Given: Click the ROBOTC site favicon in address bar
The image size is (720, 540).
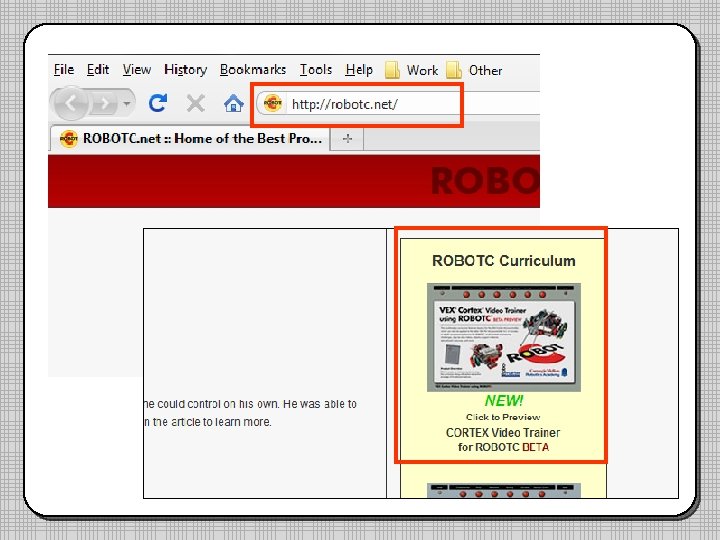Looking at the screenshot, I should click(273, 103).
